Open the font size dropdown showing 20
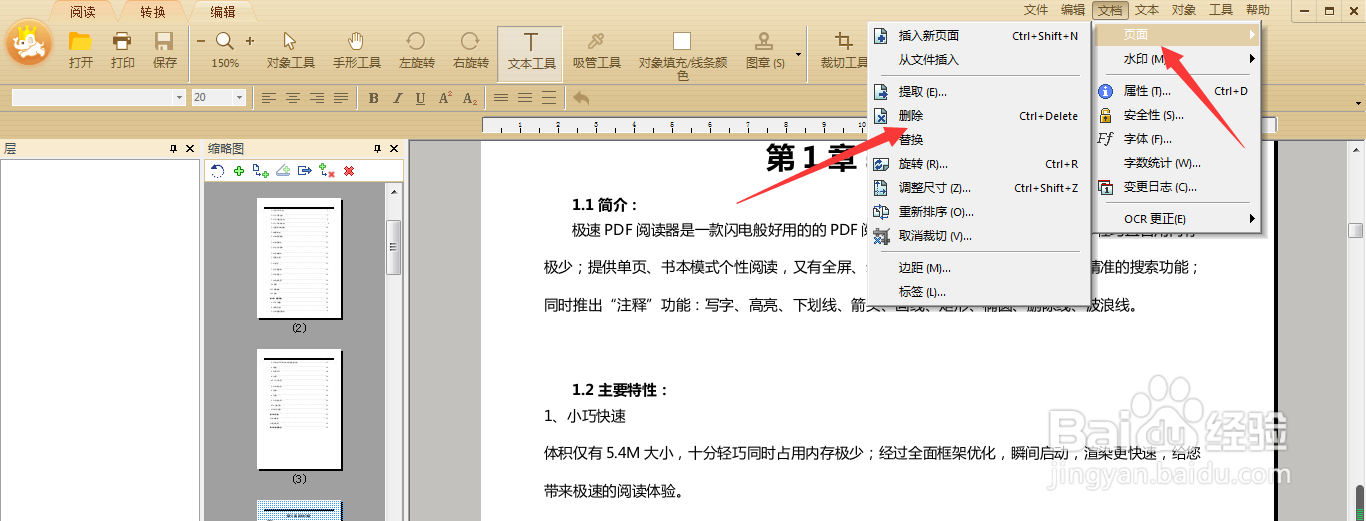This screenshot has height=521, width=1366. (240, 98)
